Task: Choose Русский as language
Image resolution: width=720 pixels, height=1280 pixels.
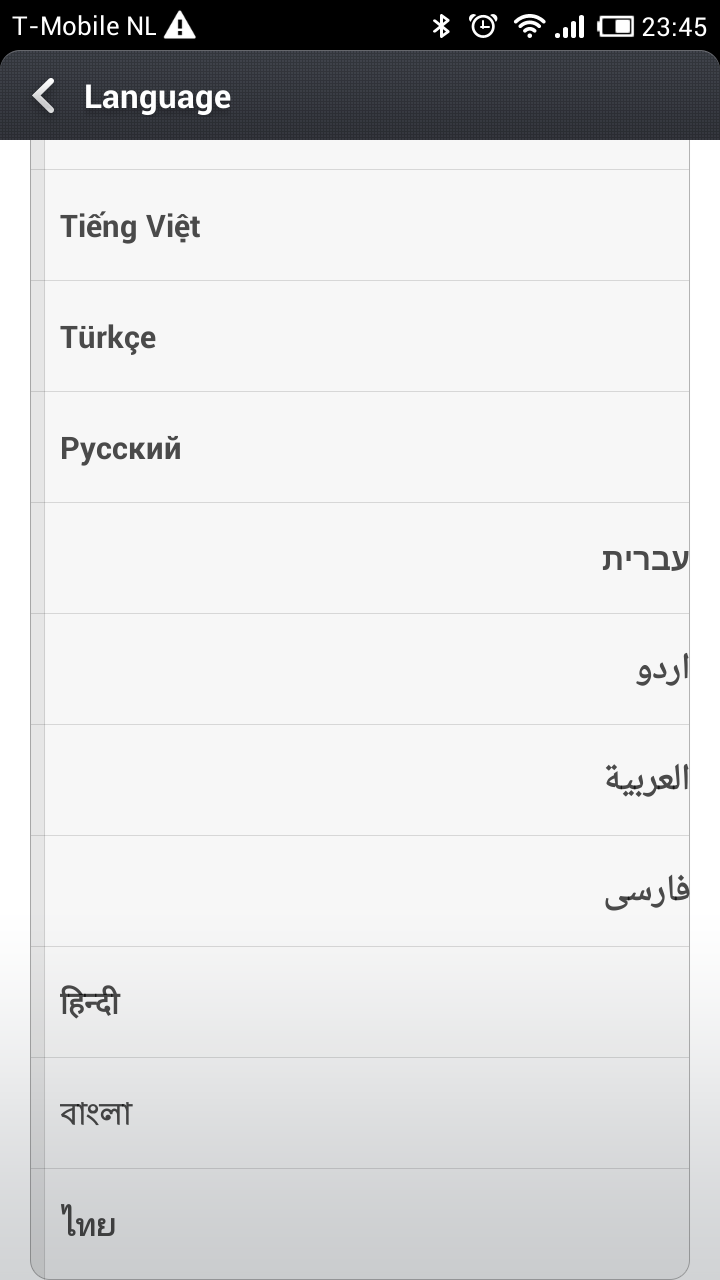Action: [121, 448]
